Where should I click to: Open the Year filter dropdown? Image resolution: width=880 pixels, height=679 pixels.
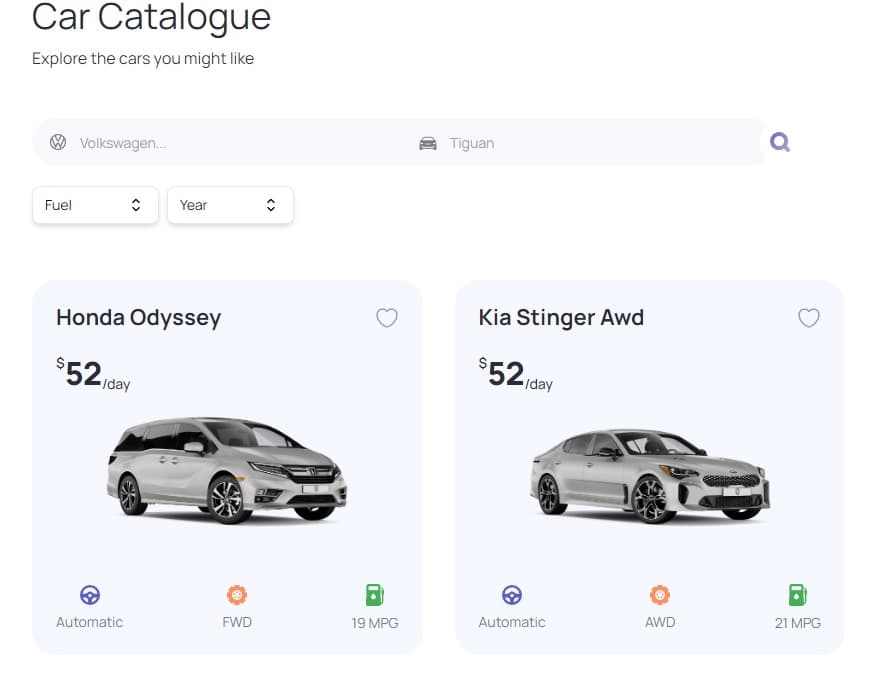[x=230, y=205]
